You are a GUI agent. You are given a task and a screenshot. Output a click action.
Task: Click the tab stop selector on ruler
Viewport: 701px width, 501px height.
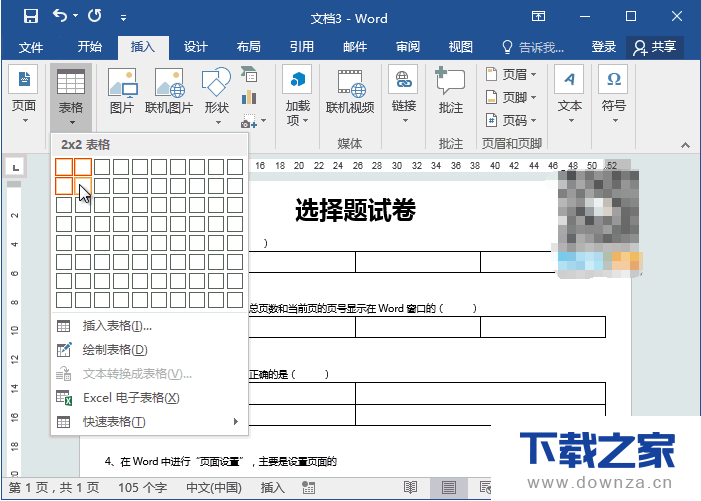pyautogui.click(x=16, y=168)
